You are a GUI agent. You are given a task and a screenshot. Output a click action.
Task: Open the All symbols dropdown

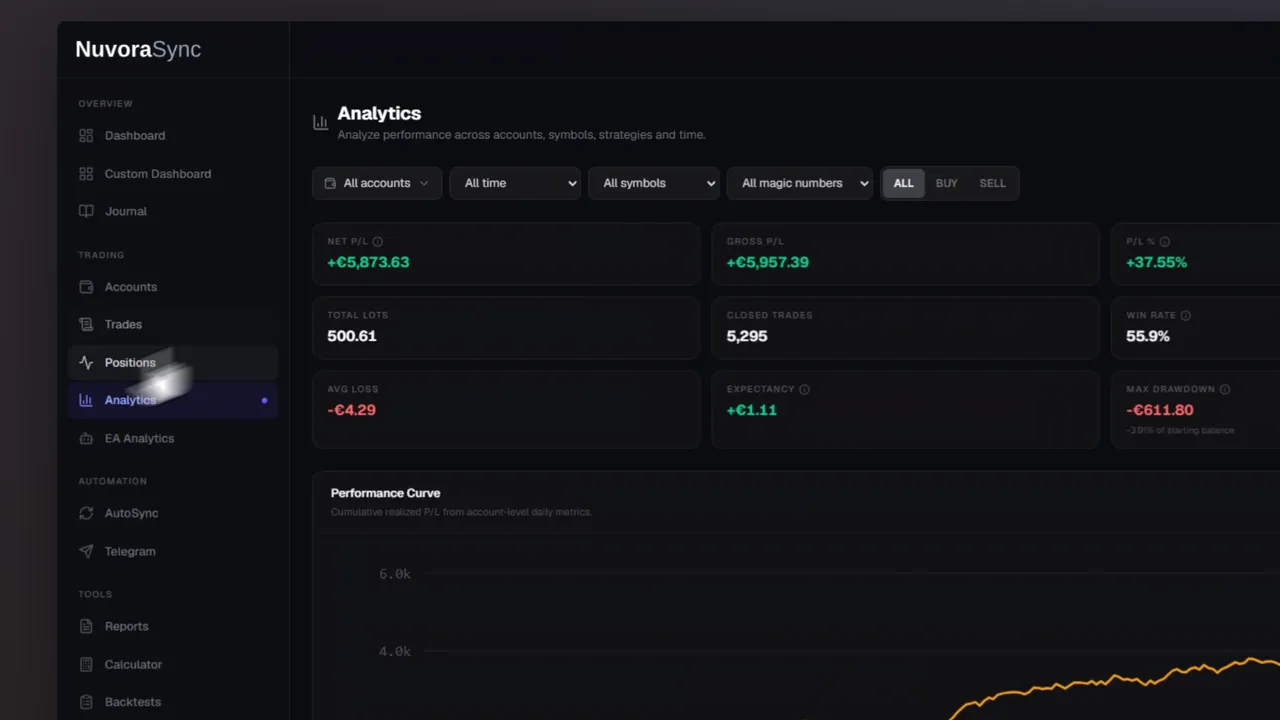point(653,183)
